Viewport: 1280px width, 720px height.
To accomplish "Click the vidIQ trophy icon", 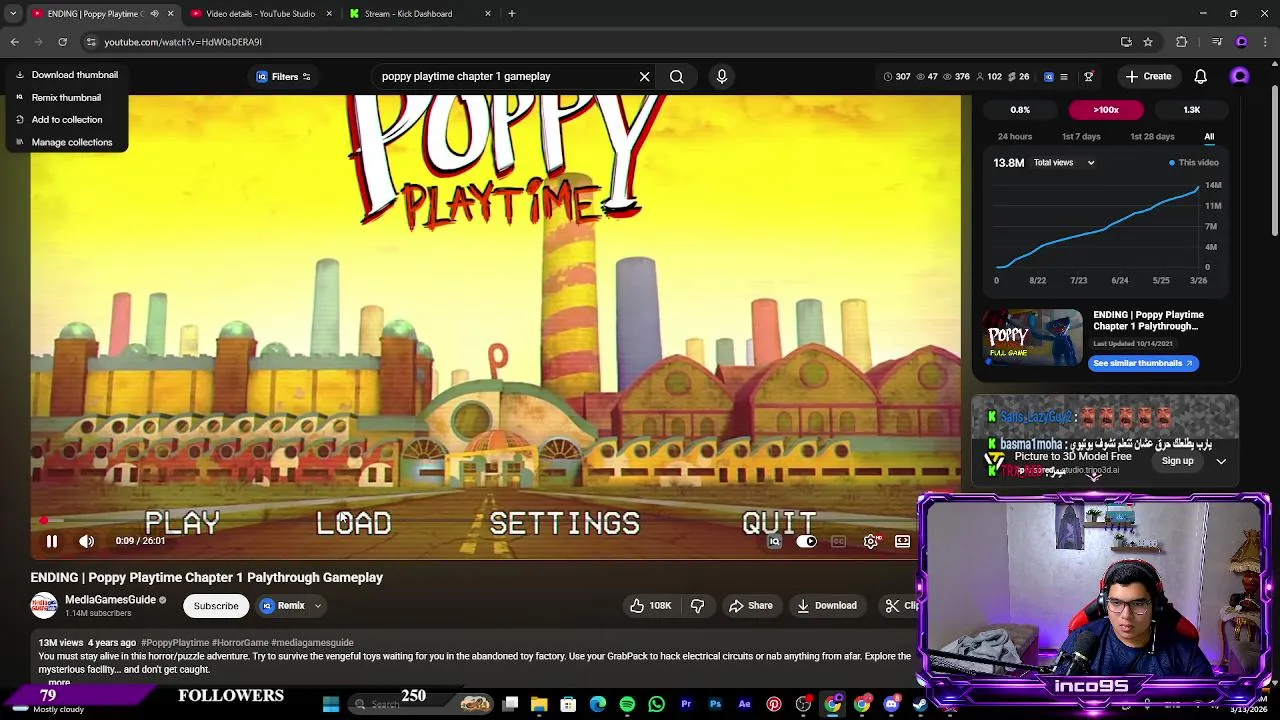I will [x=1089, y=76].
